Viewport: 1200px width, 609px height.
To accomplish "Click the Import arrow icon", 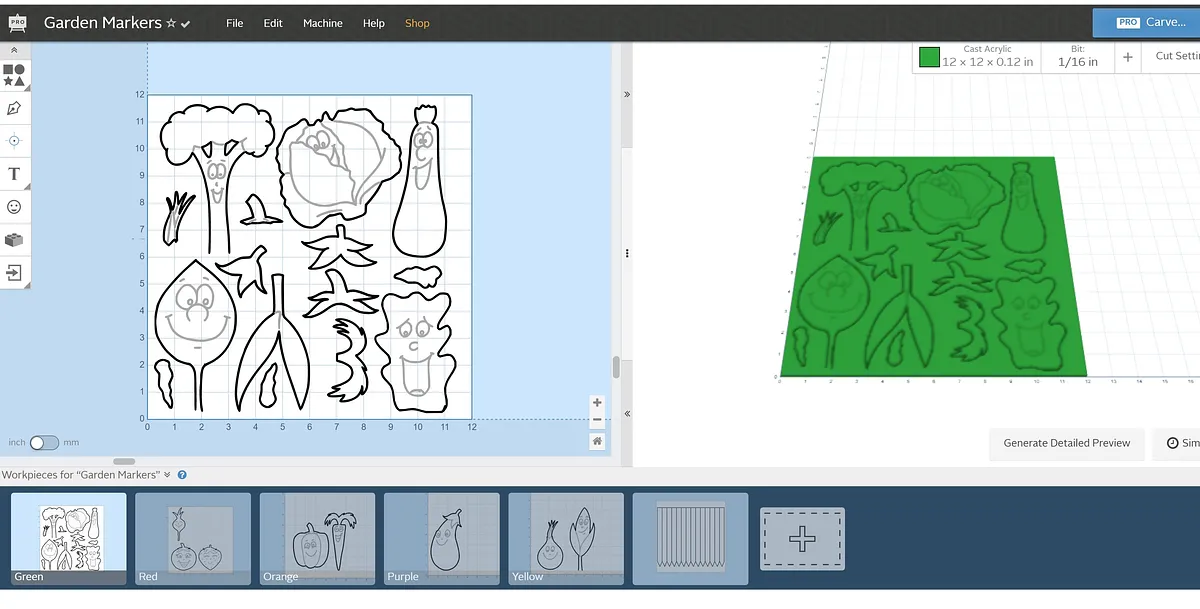I will point(14,272).
